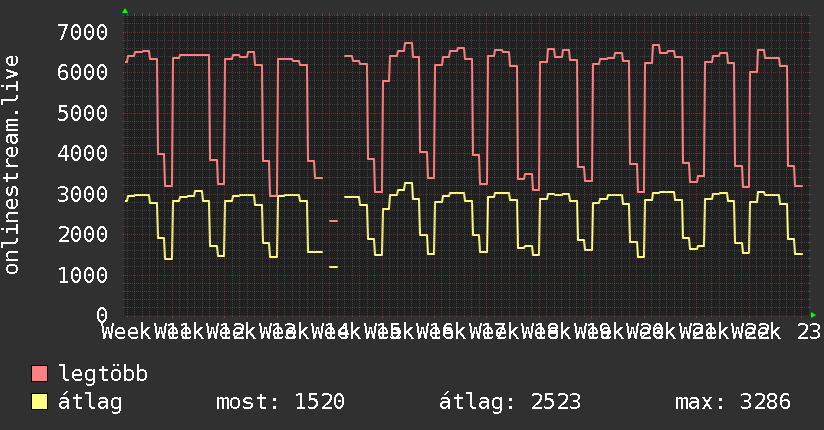824x430 pixels.
Task: Click the 3000 y-axis label
Action: [x=83, y=194]
